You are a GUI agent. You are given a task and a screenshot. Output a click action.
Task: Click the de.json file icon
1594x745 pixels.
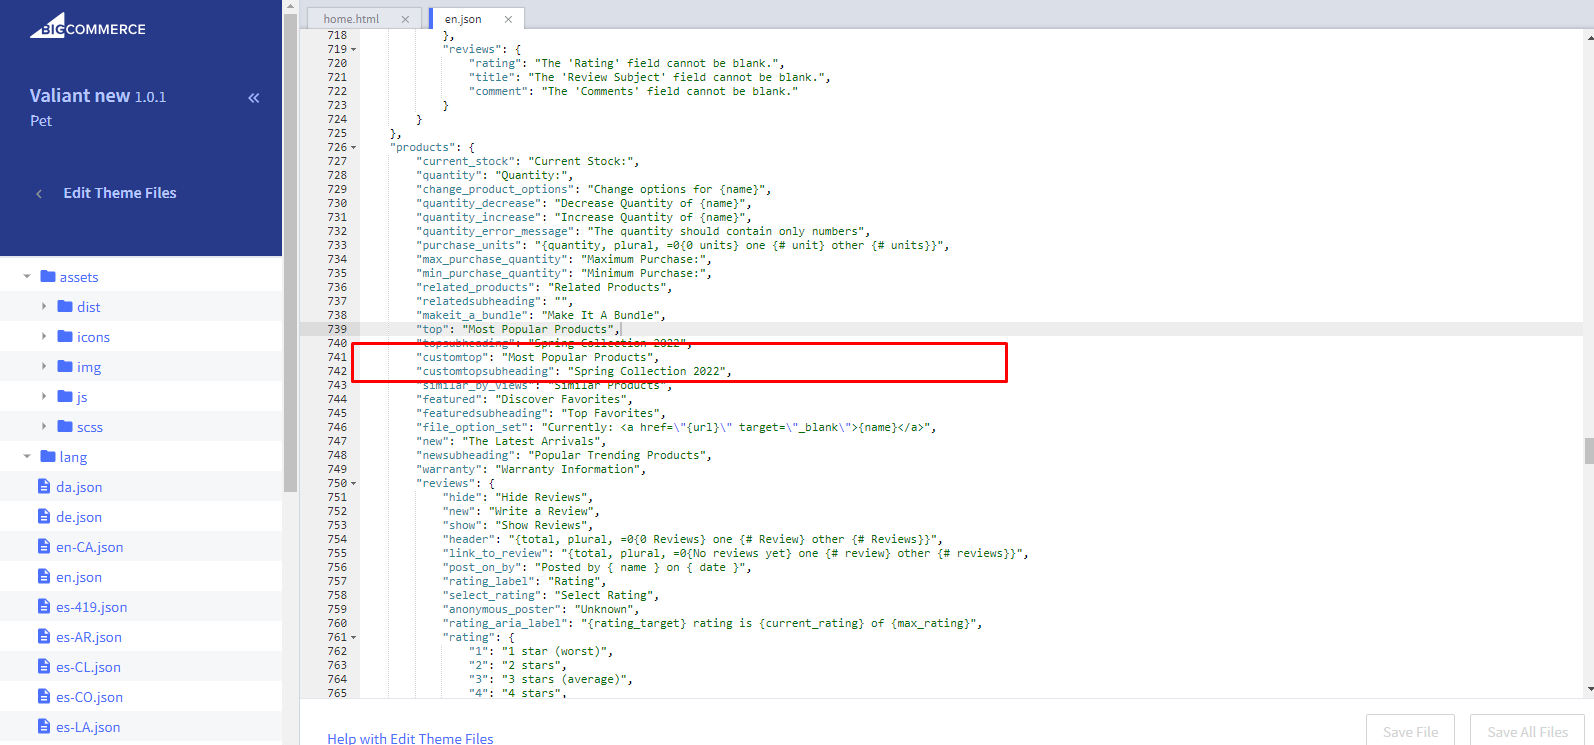click(x=44, y=517)
